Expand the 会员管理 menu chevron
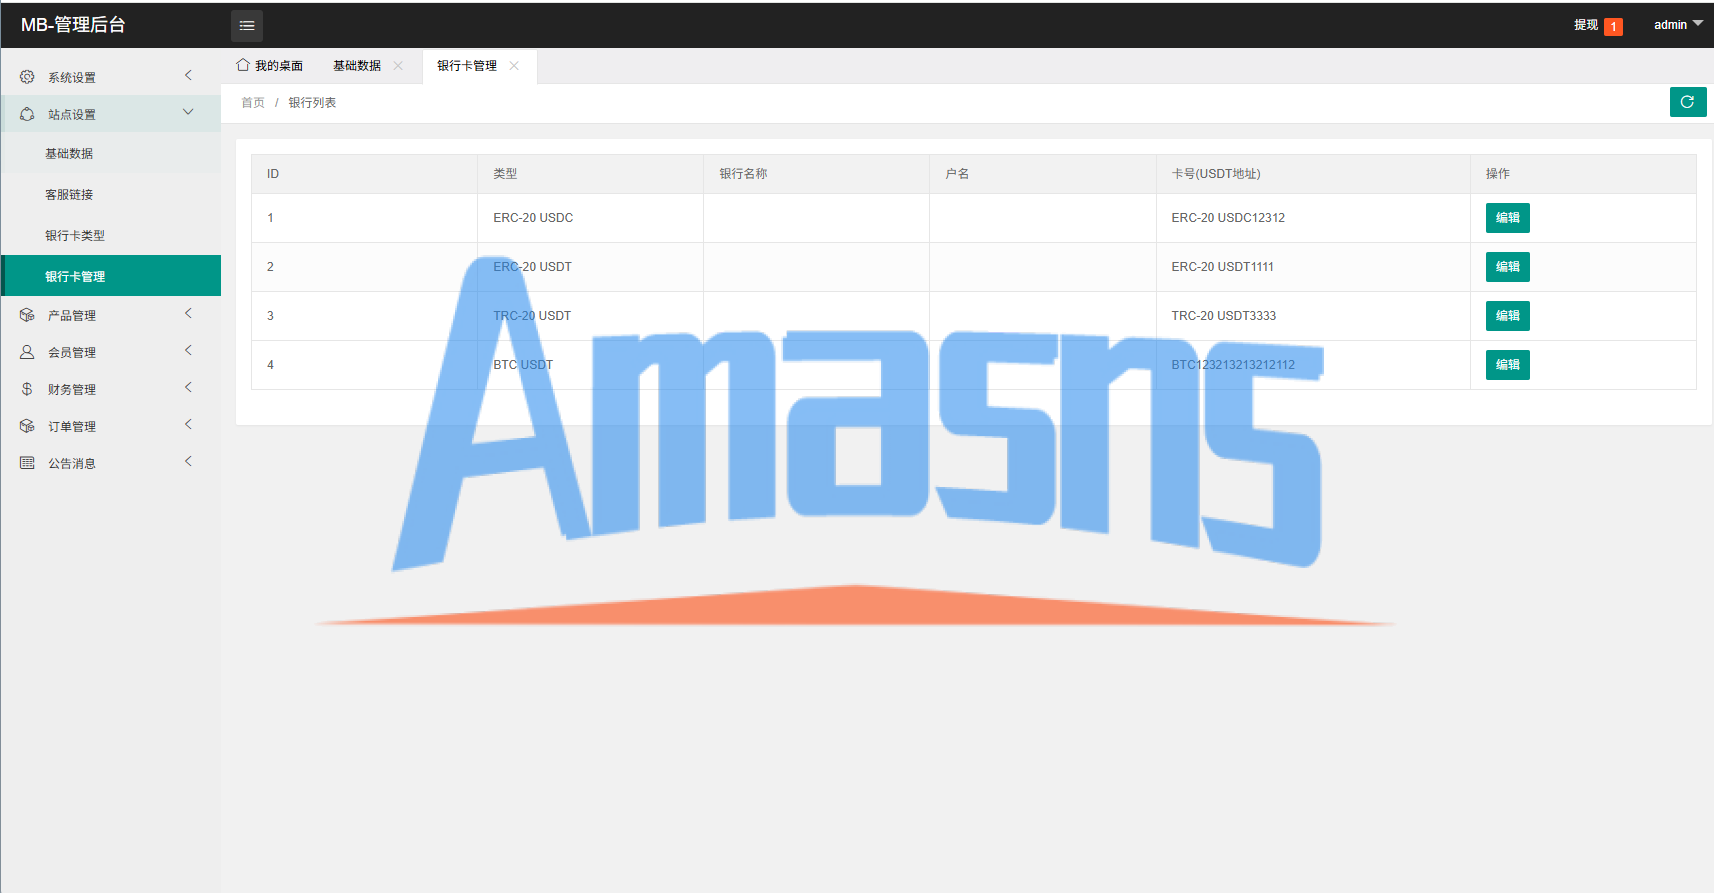Image resolution: width=1714 pixels, height=893 pixels. point(188,351)
